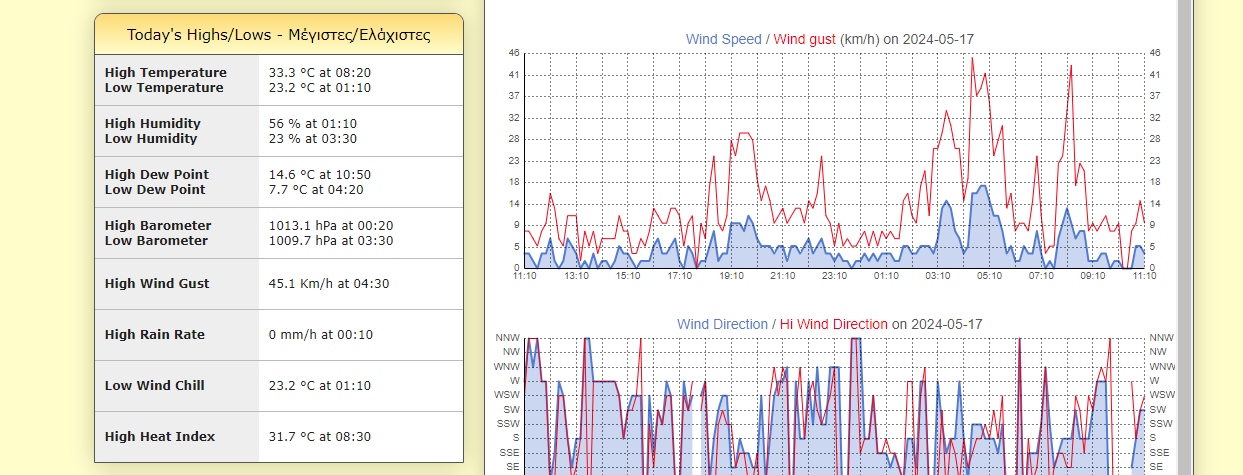Click the value 1013.1 hPa at 00:20
This screenshot has height=475, width=1243.
click(331, 226)
